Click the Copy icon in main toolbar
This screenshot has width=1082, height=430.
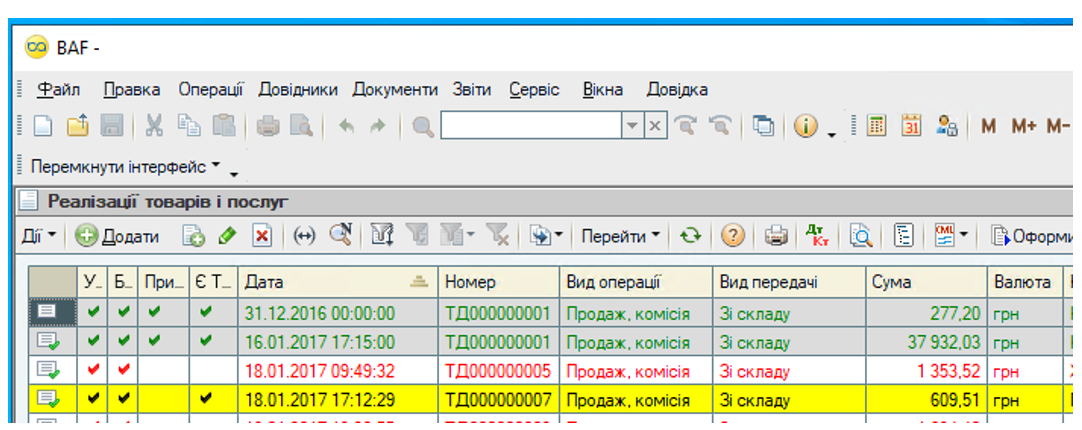click(x=188, y=126)
